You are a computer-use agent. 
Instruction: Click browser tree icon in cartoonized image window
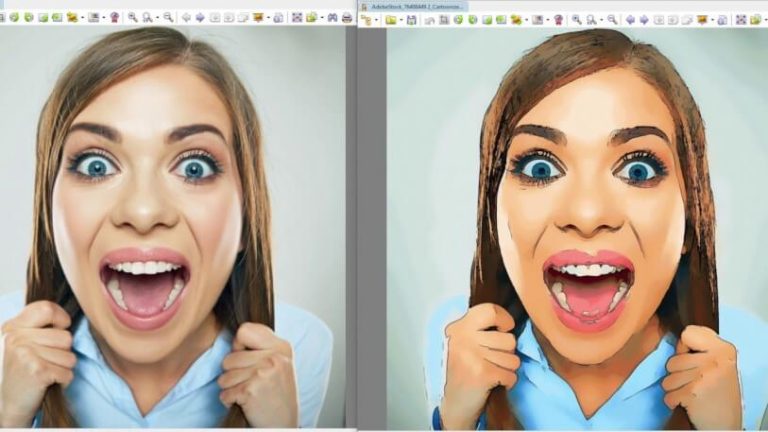pyautogui.click(x=366, y=20)
